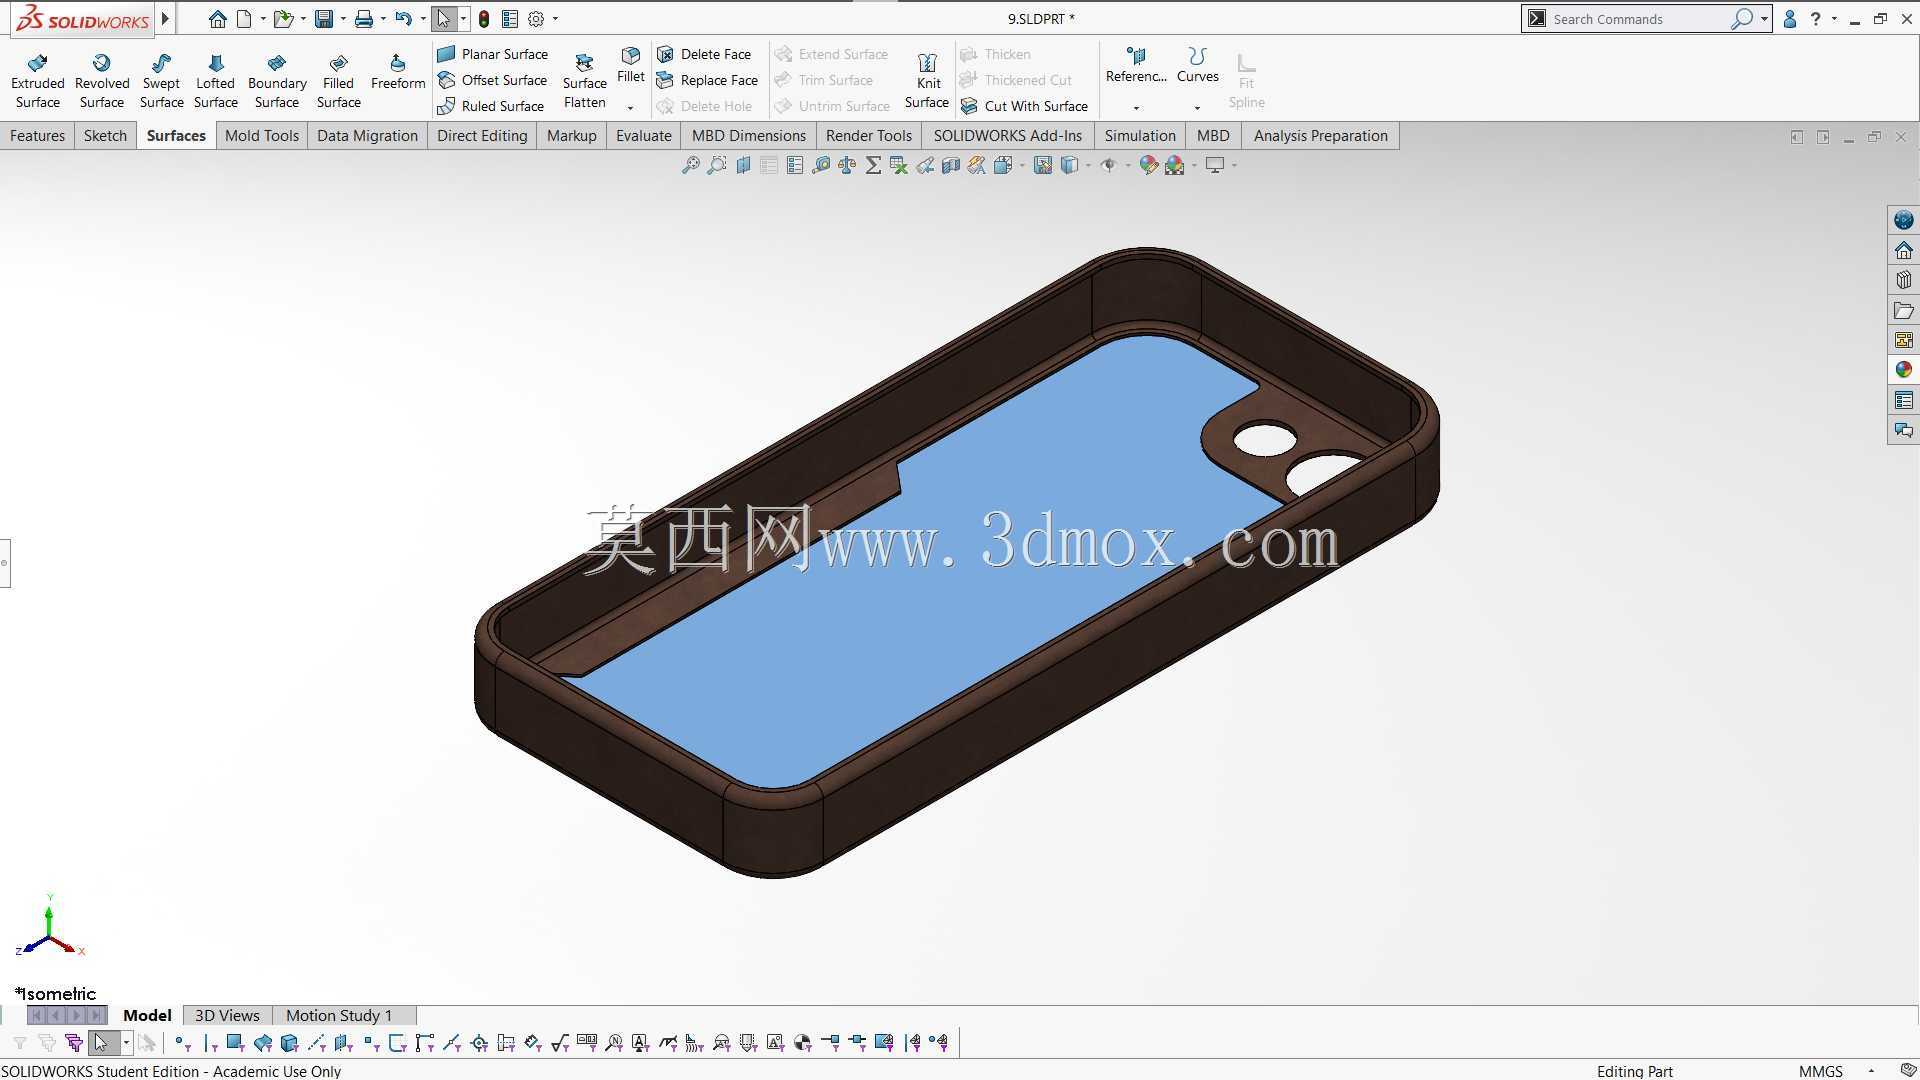Click MMGS unit system in status bar
Viewport: 1920px width, 1080px height.
pyautogui.click(x=1821, y=1071)
